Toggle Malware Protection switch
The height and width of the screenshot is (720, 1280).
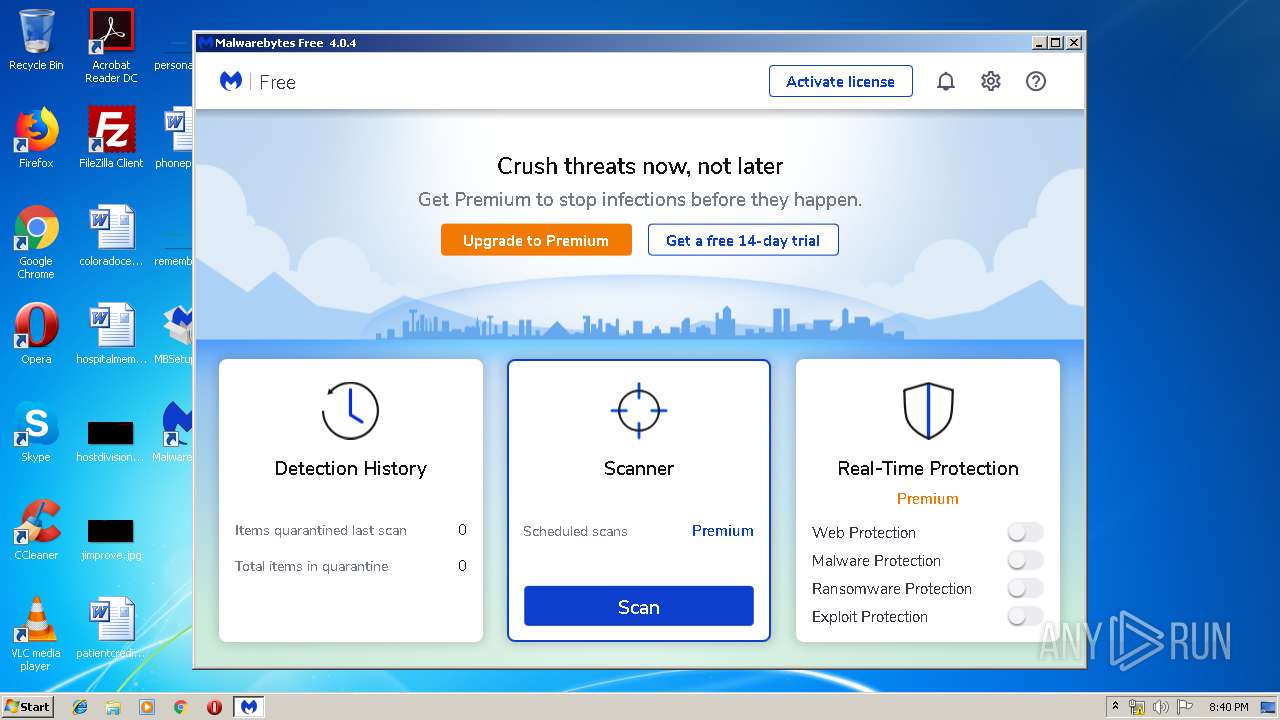coord(1025,560)
